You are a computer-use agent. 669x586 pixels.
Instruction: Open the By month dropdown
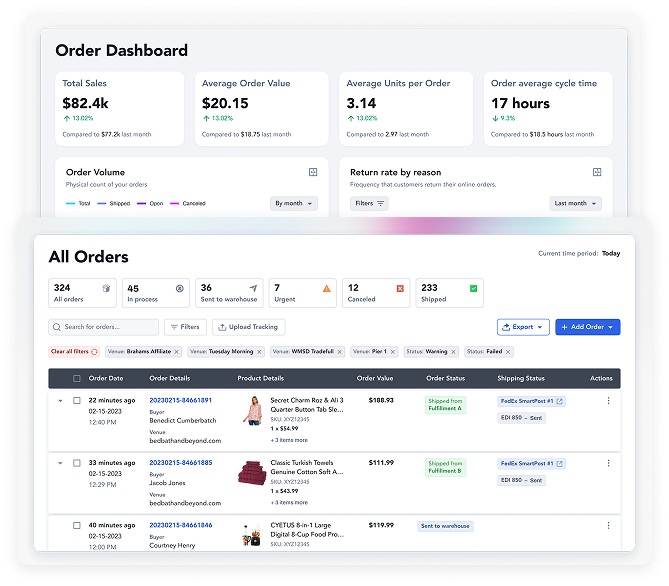(294, 204)
